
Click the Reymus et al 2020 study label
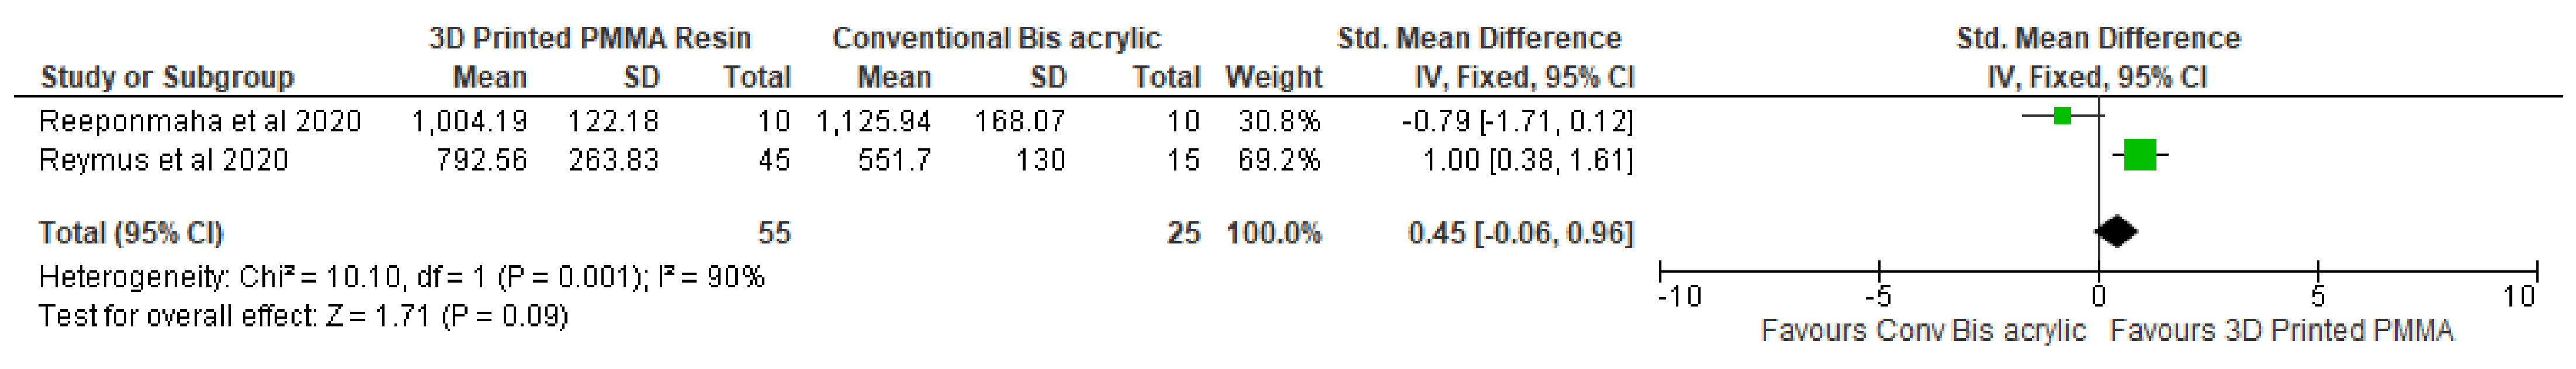[163, 160]
